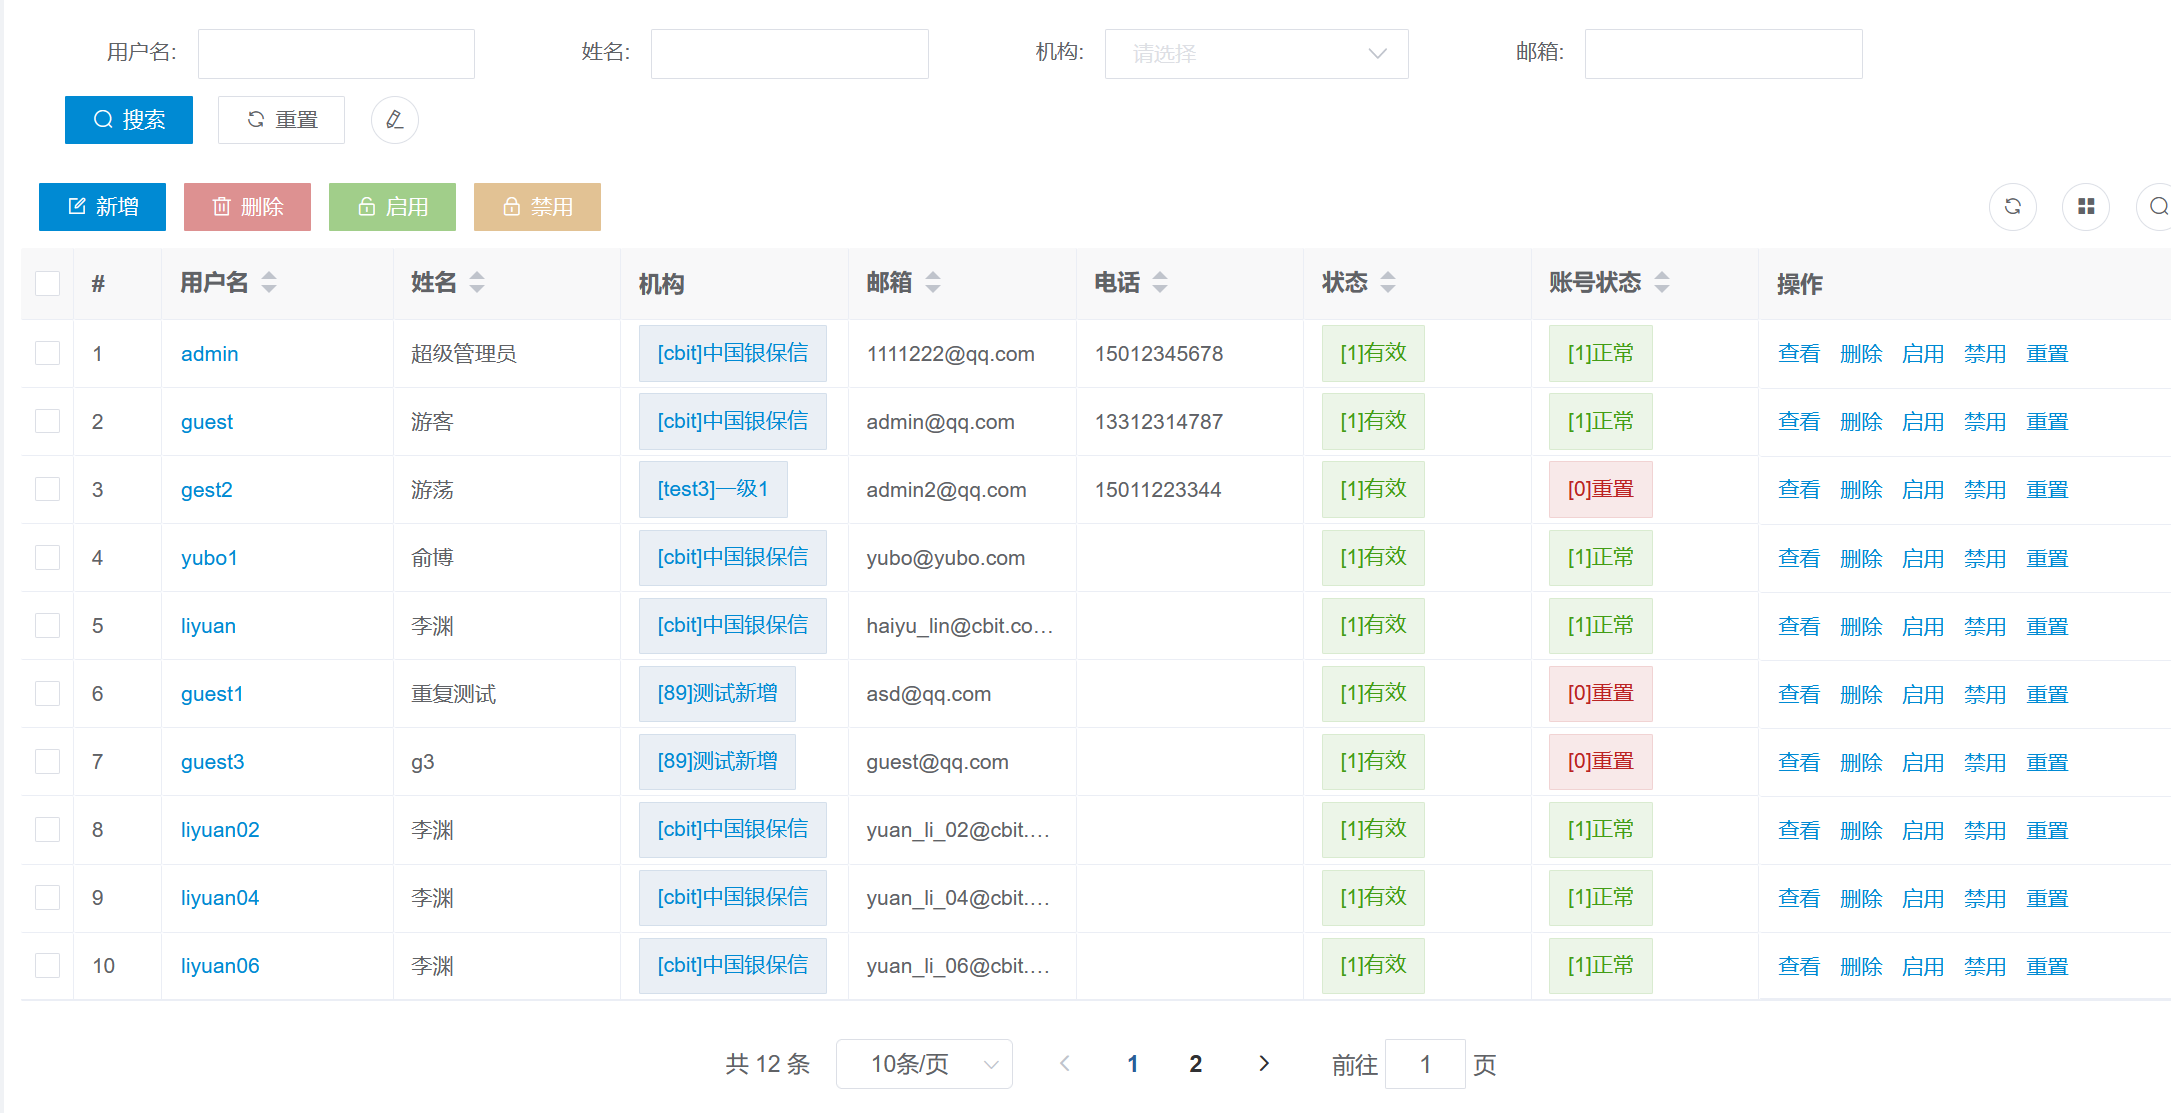This screenshot has width=2171, height=1113.
Task: Sort by 账号状态 column arrows
Action: pyautogui.click(x=1662, y=283)
